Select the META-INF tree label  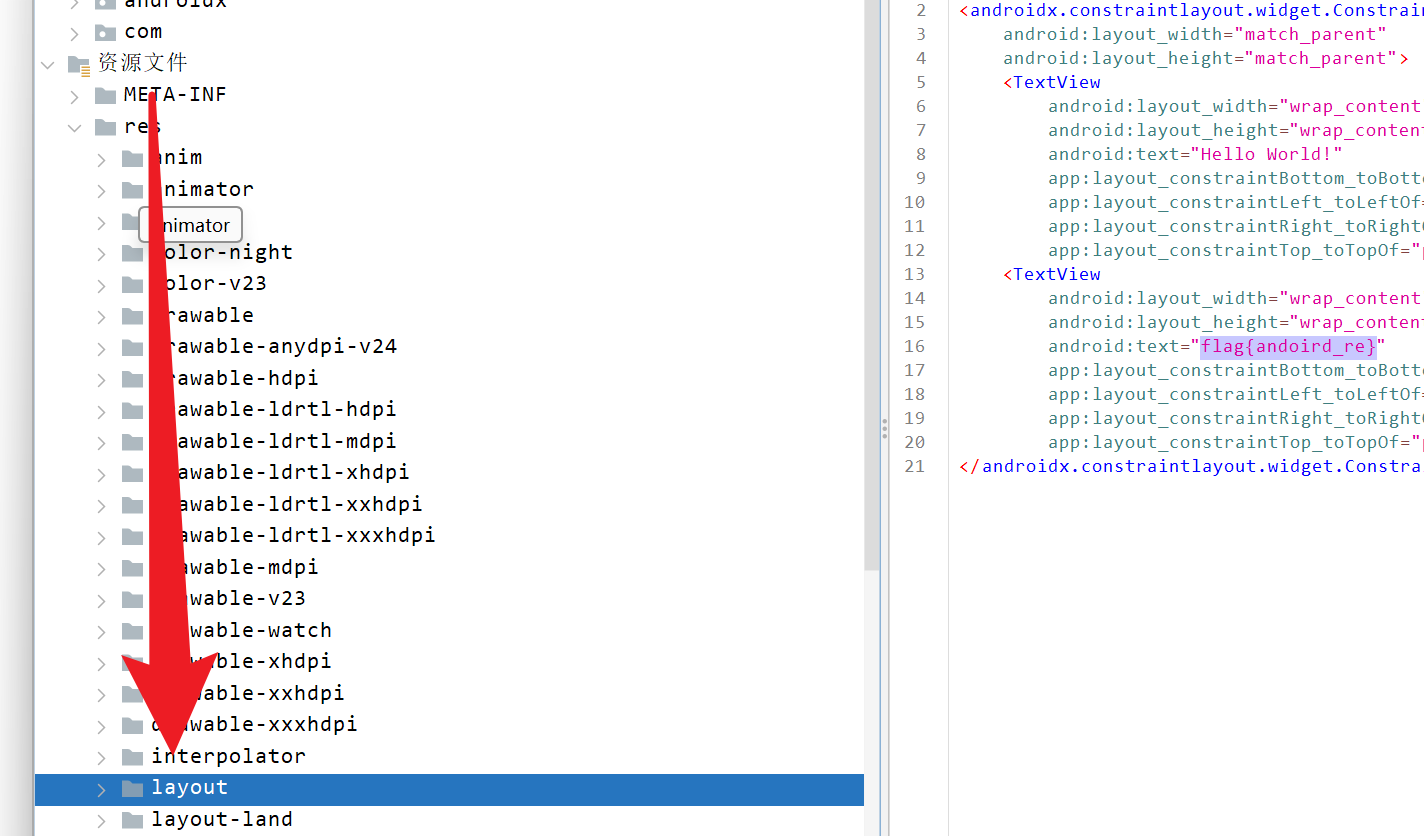tap(175, 95)
